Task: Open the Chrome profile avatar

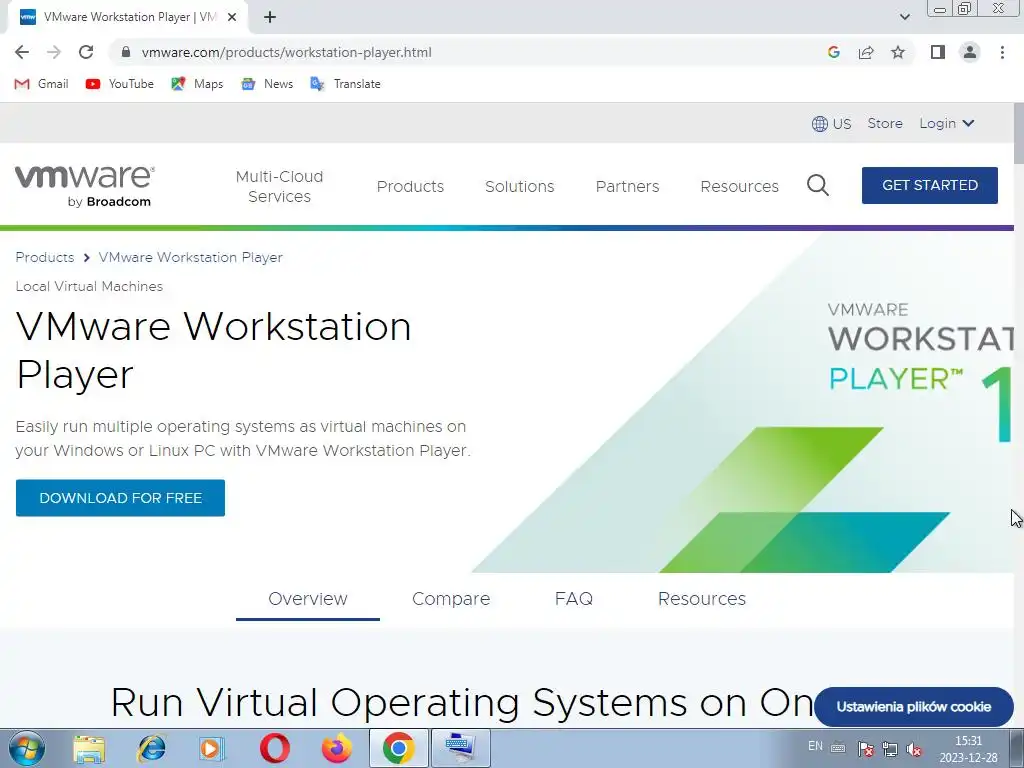Action: [970, 52]
